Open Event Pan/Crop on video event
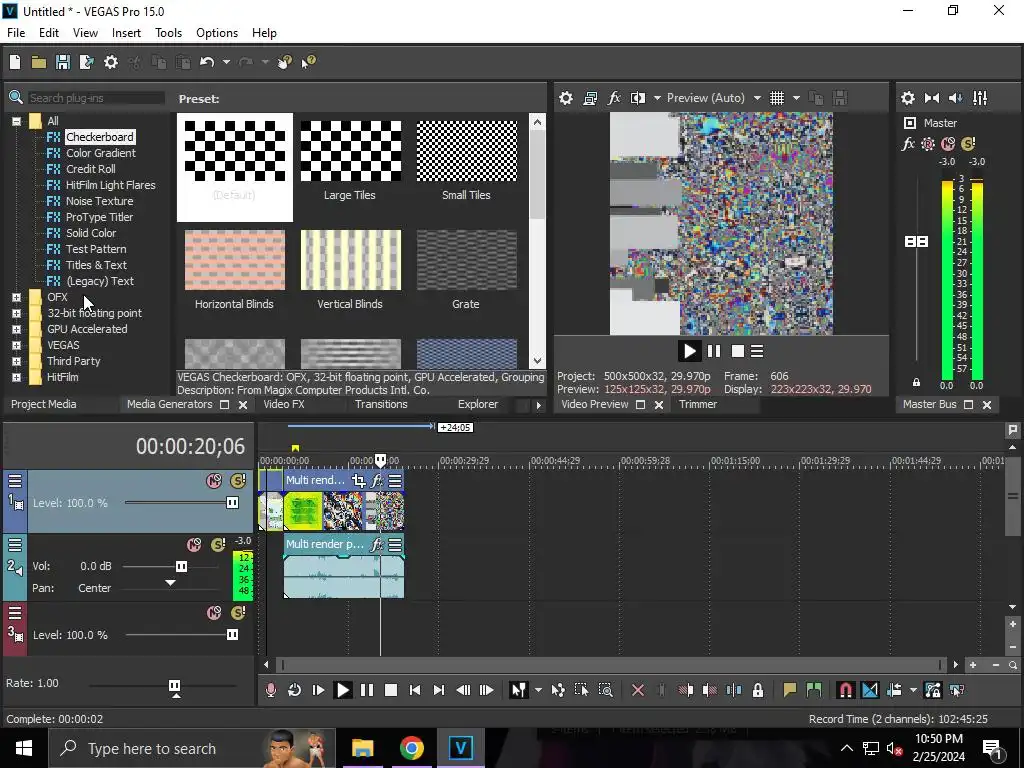1024x768 pixels. click(x=359, y=481)
